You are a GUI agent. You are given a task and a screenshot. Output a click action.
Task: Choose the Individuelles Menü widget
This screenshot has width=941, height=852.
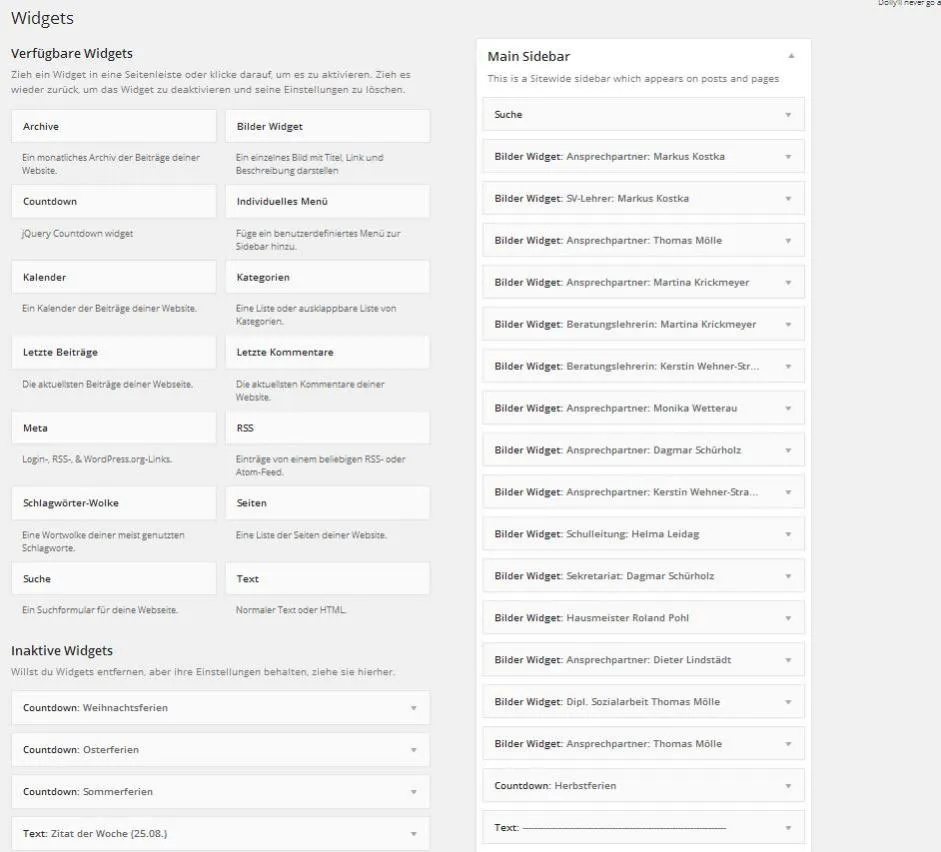328,202
